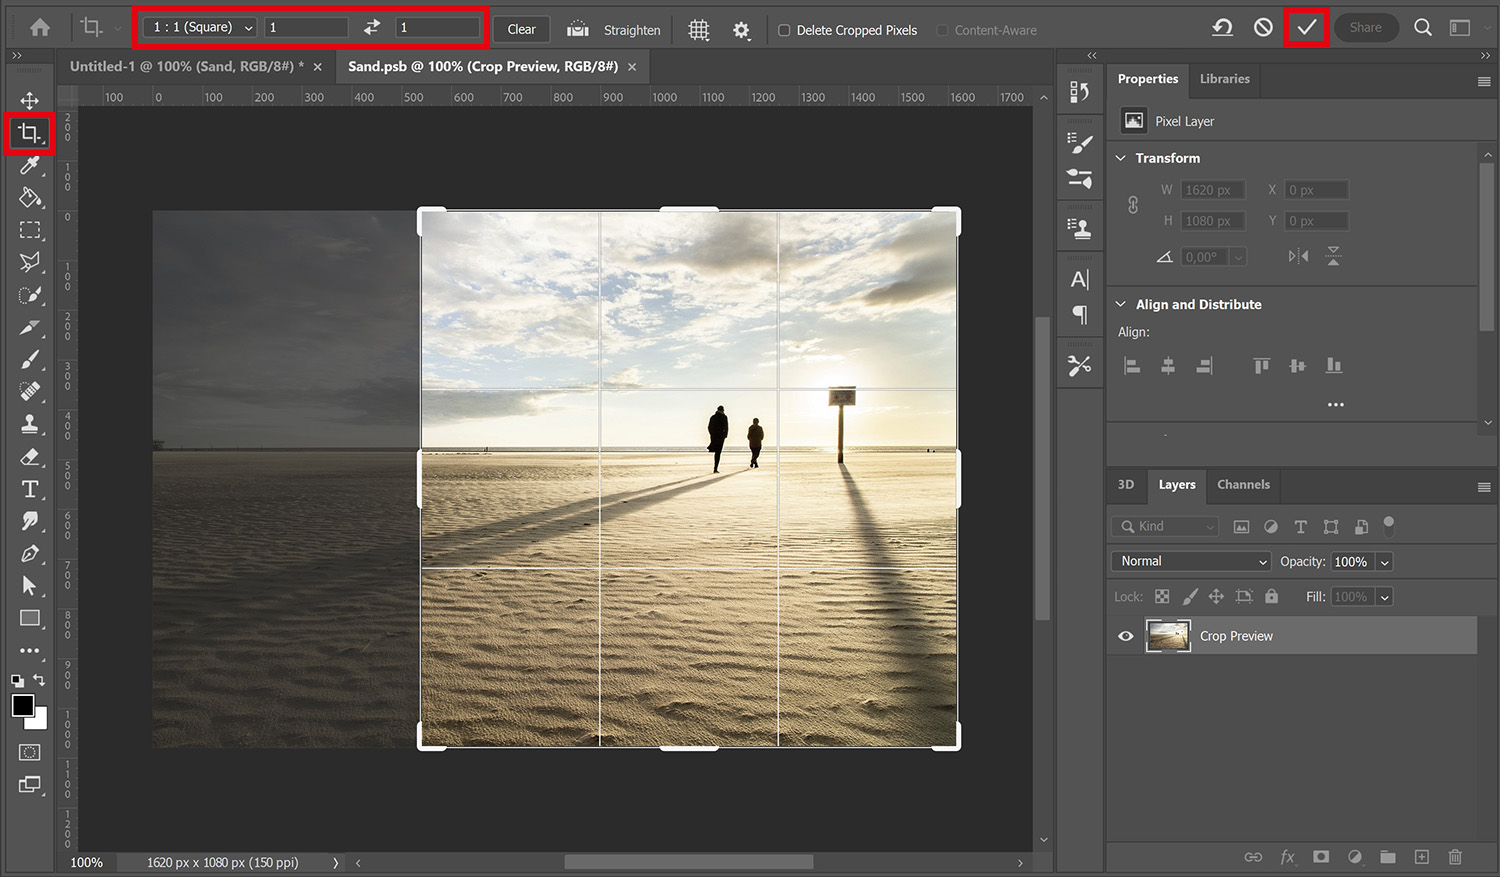Open the crop overlay grid options

pos(698,30)
